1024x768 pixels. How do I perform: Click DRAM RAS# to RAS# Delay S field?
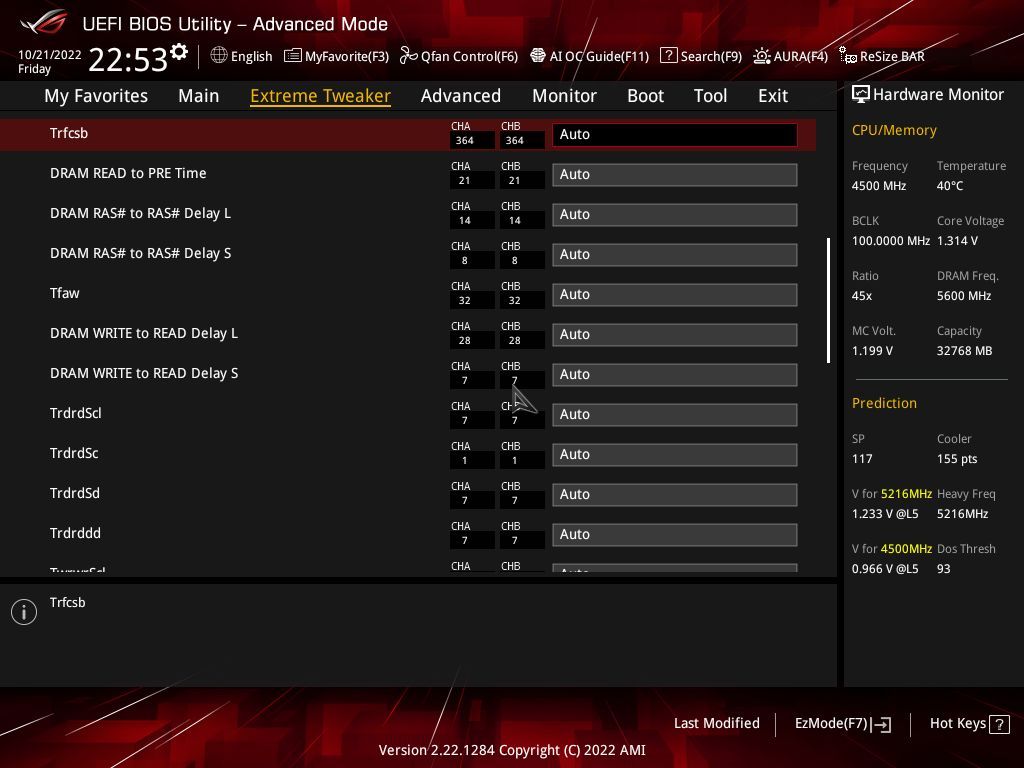coord(675,255)
